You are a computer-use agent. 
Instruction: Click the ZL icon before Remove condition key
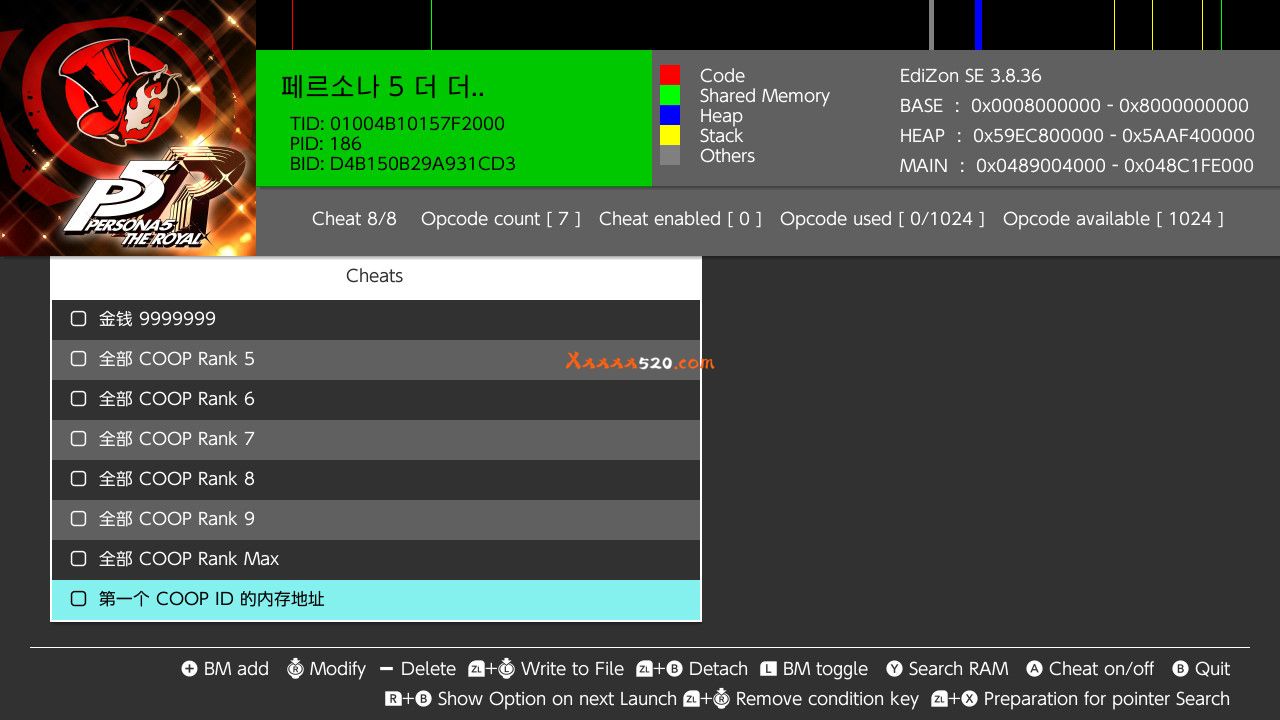pyautogui.click(x=692, y=699)
